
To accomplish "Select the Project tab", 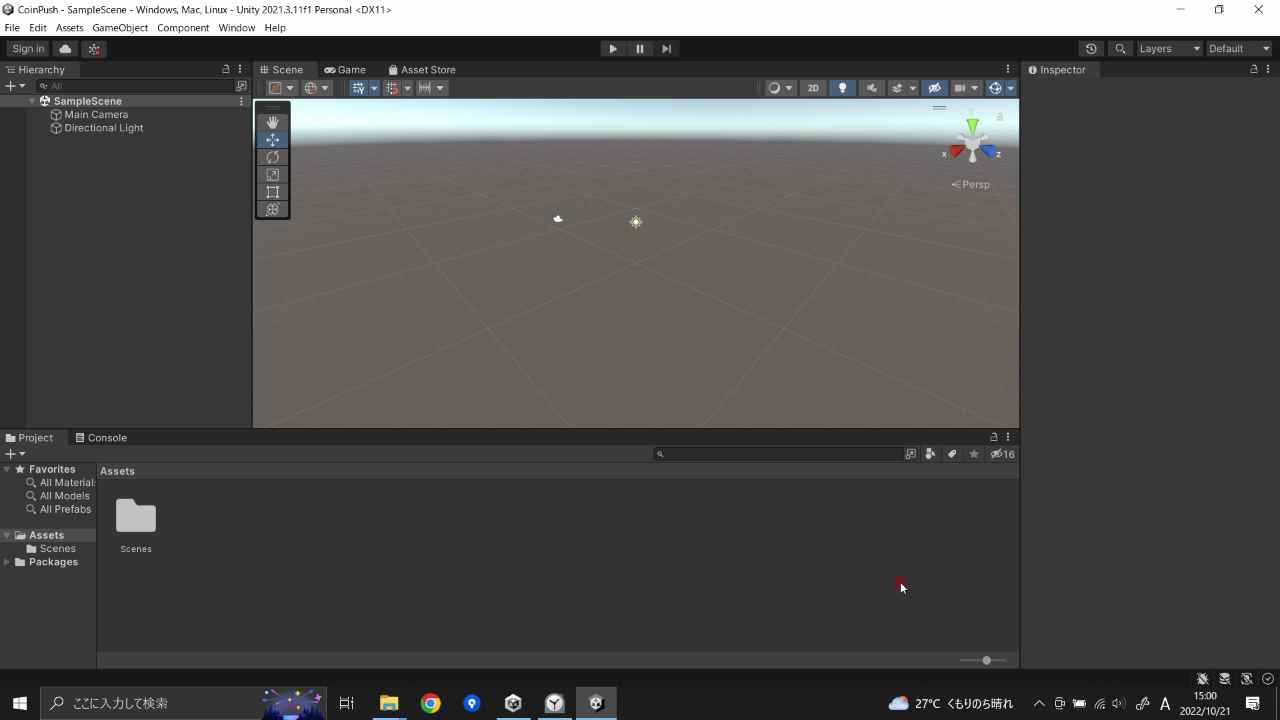I will pos(29,438).
